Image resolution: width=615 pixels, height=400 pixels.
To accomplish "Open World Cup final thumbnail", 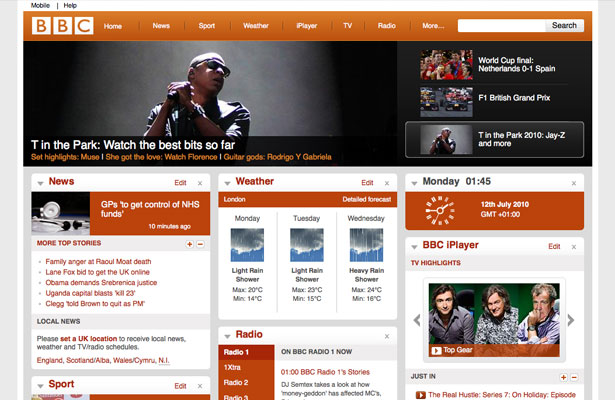I will click(x=446, y=65).
